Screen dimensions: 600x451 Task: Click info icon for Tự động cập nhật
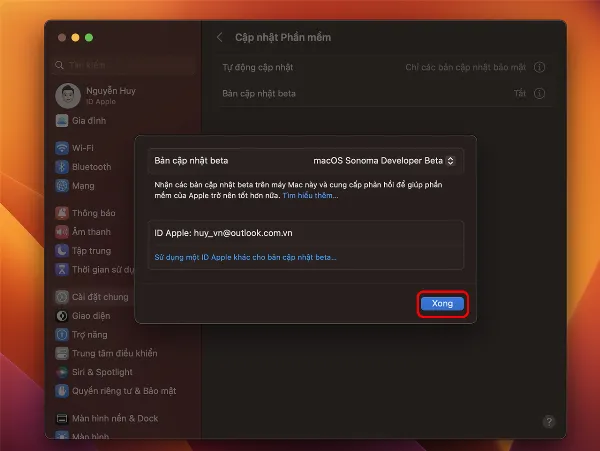540,67
